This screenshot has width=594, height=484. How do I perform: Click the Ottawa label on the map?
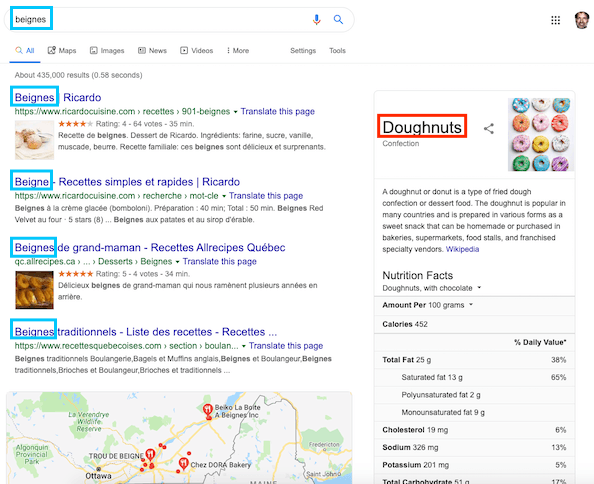point(98,476)
